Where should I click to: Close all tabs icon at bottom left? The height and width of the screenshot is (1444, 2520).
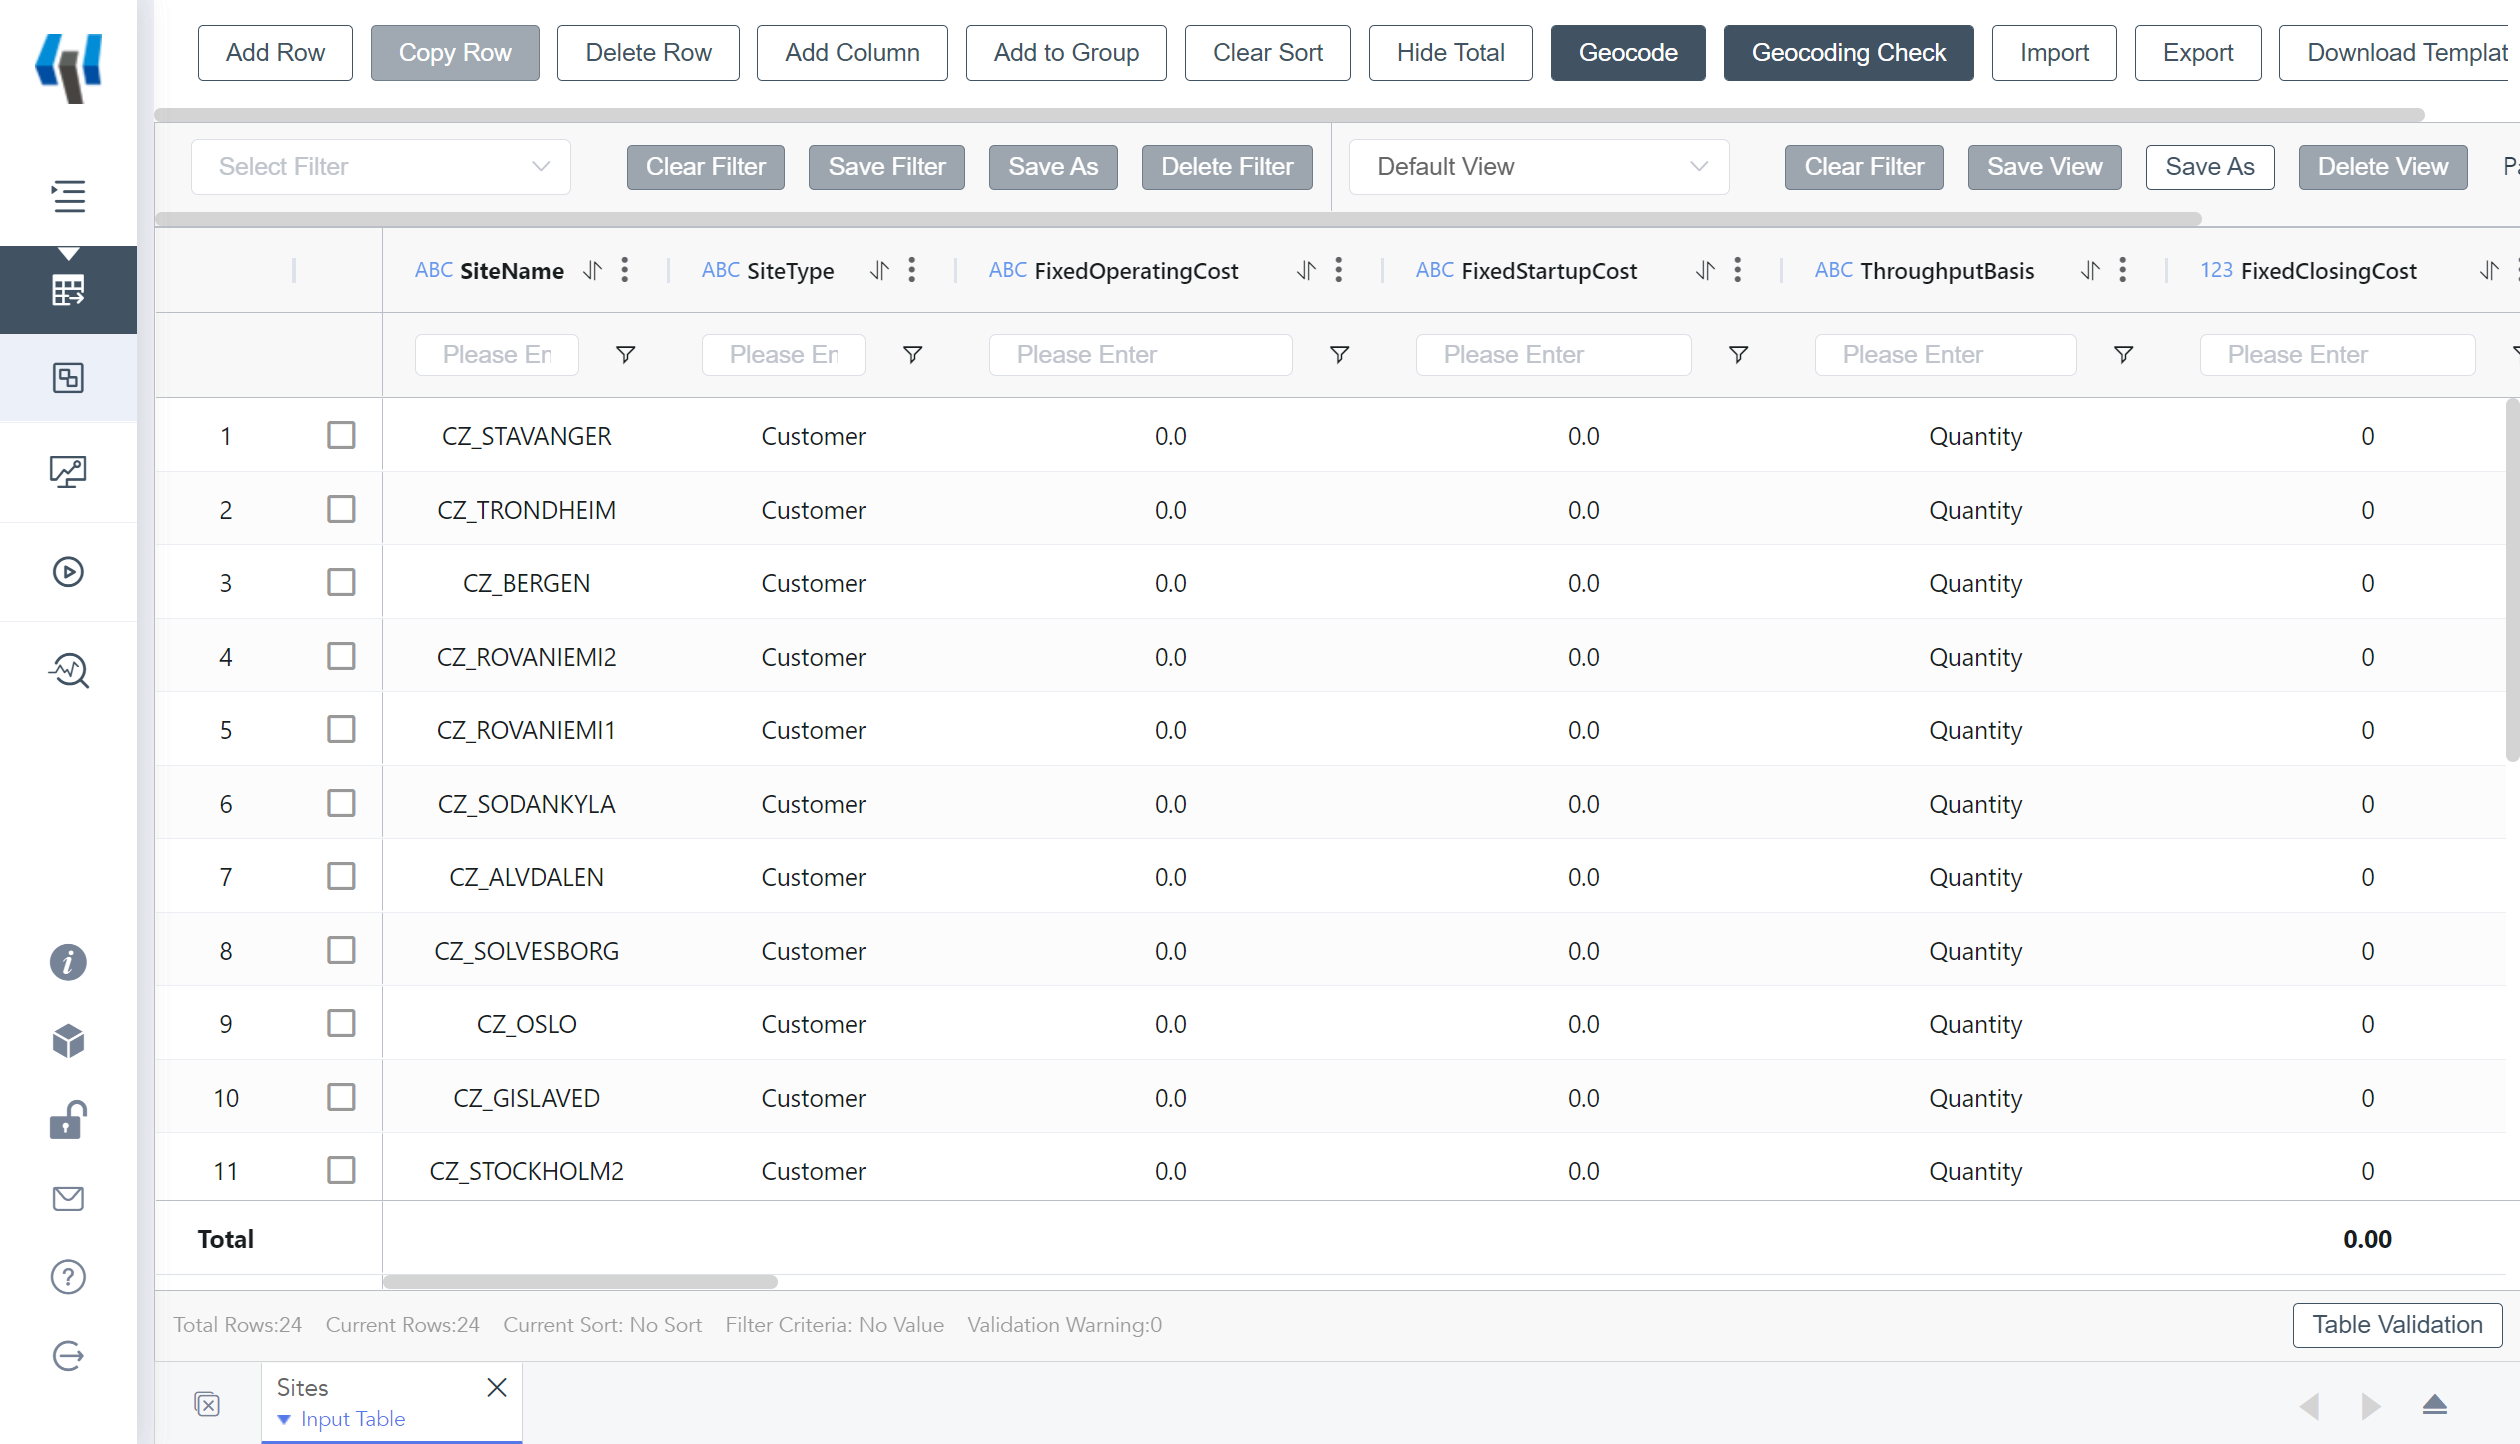point(207,1404)
